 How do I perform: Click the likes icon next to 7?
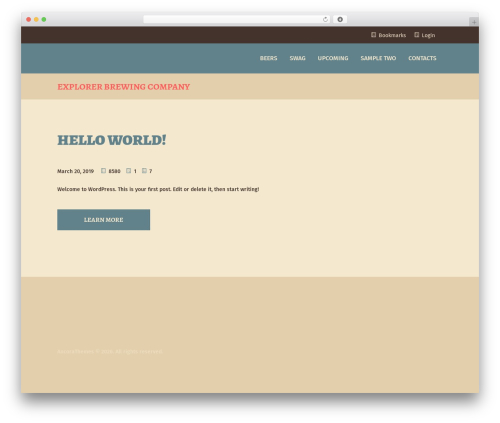click(144, 171)
